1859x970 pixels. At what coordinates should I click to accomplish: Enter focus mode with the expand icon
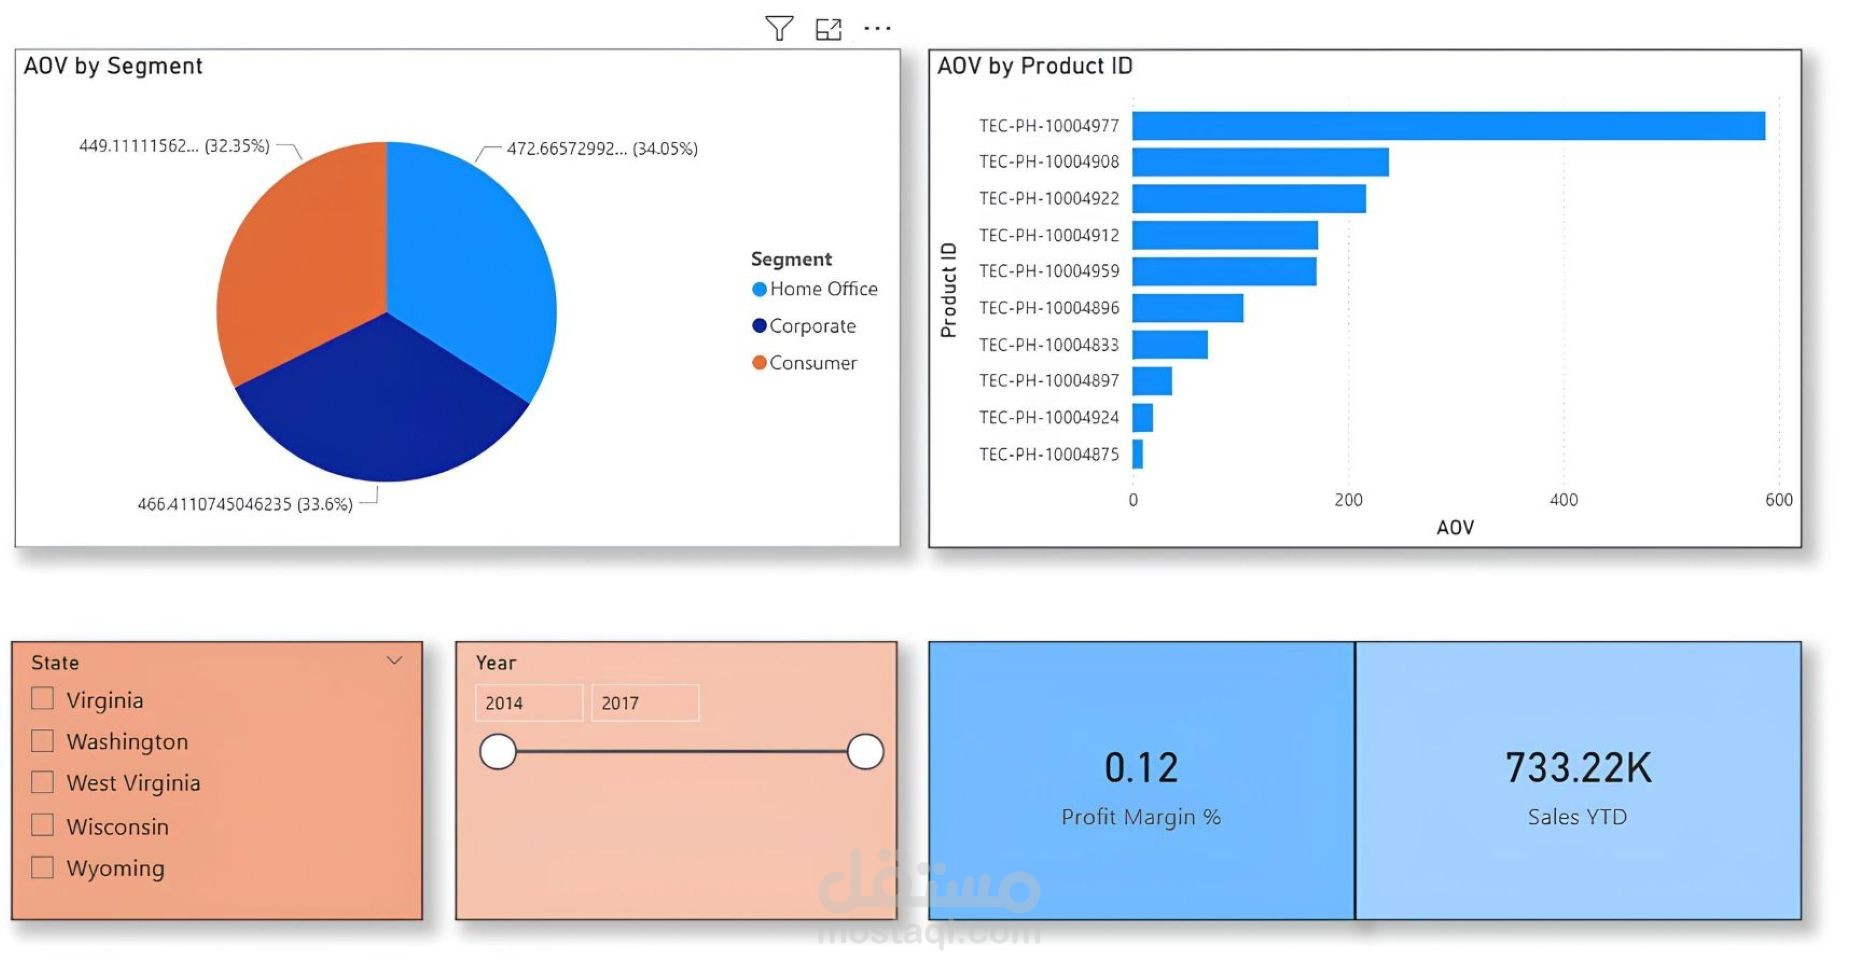[828, 27]
